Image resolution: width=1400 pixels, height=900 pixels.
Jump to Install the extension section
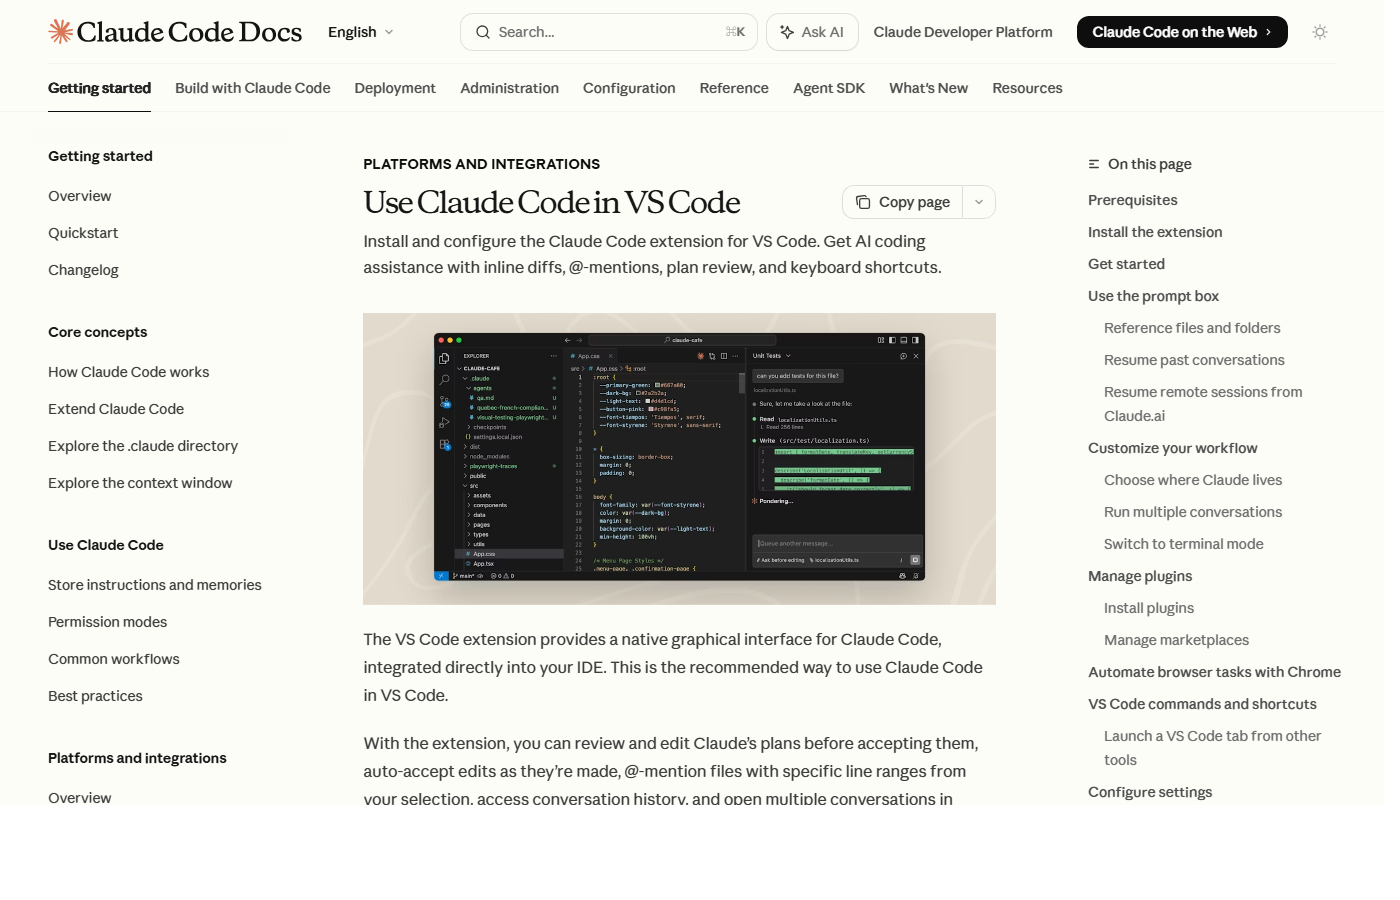[1155, 232]
